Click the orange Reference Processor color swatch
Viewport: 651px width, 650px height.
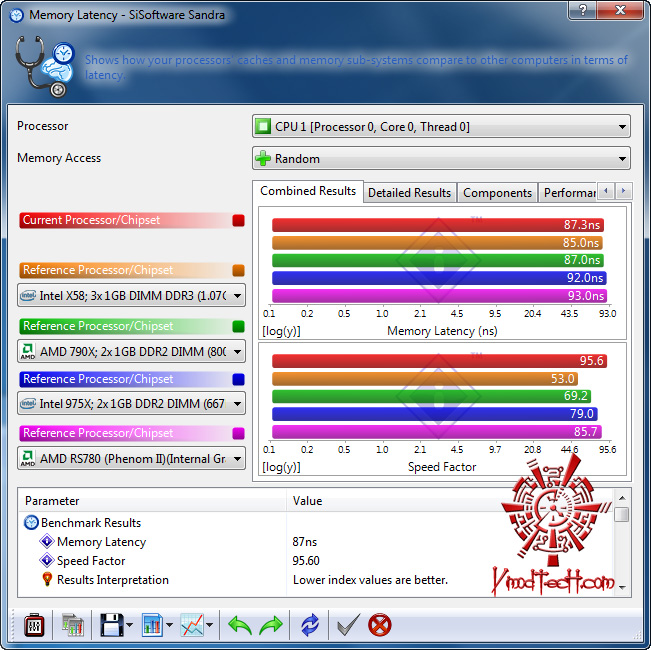pyautogui.click(x=238, y=270)
